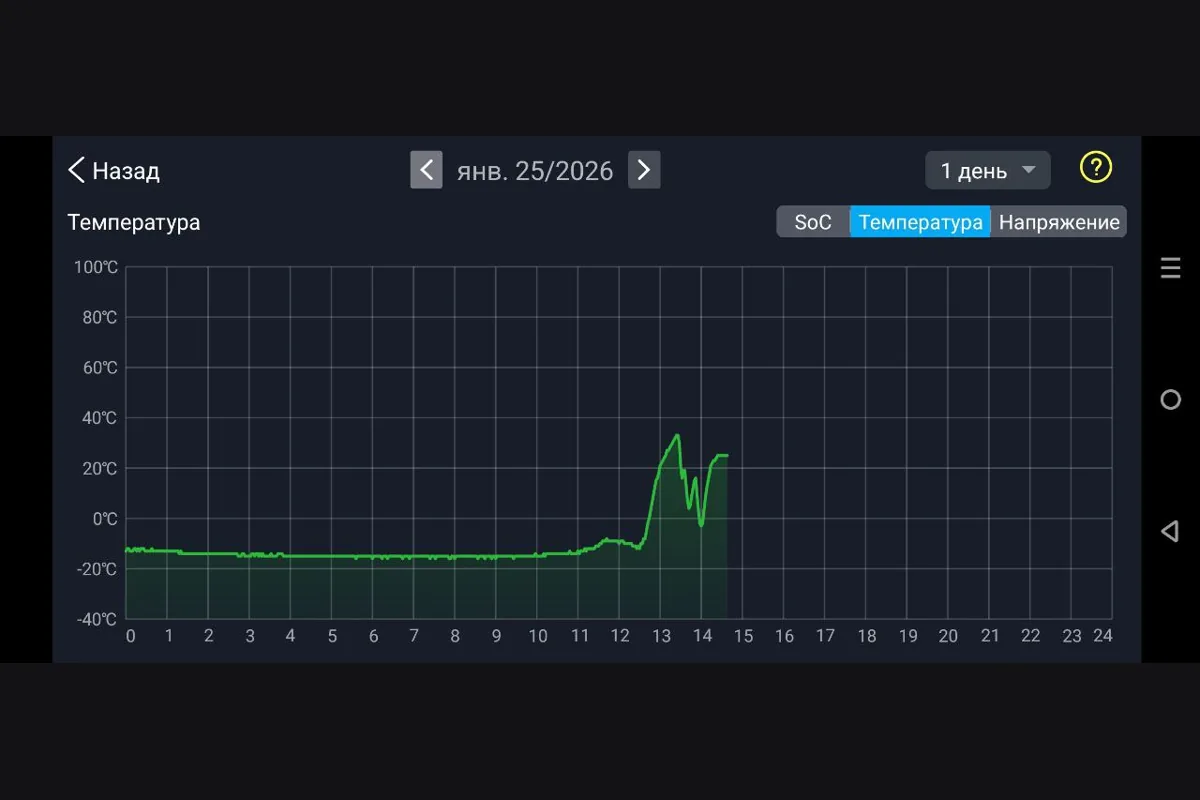Click the 40℃ axis label
The image size is (1200, 800).
point(98,418)
